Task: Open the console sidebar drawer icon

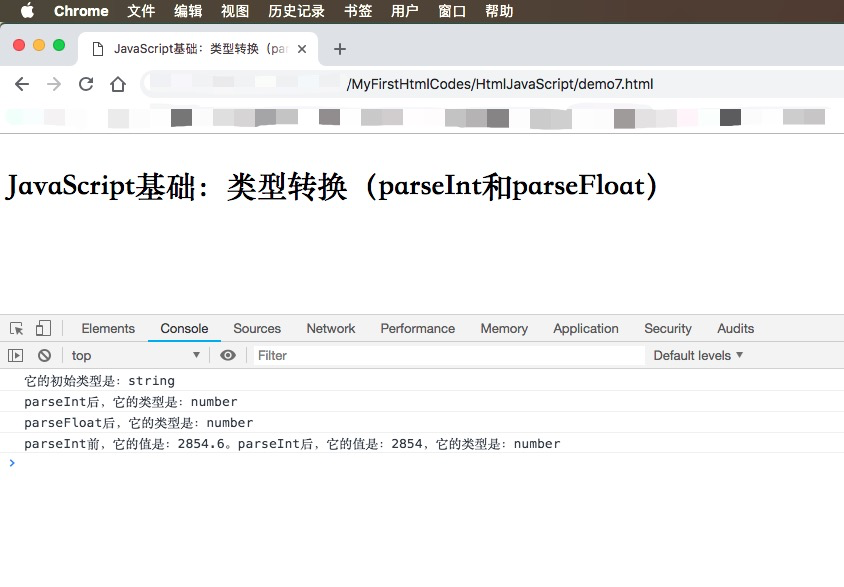Action: point(16,355)
